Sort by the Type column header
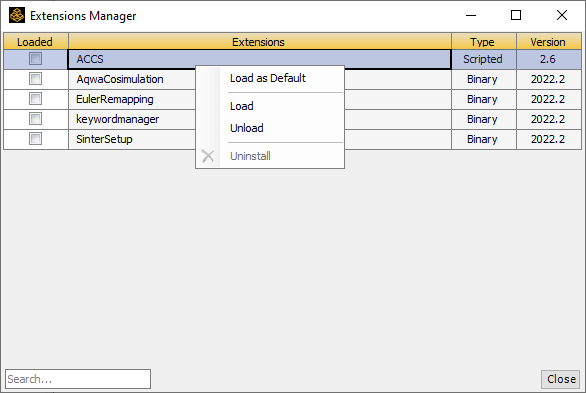The image size is (586, 393). point(484,41)
